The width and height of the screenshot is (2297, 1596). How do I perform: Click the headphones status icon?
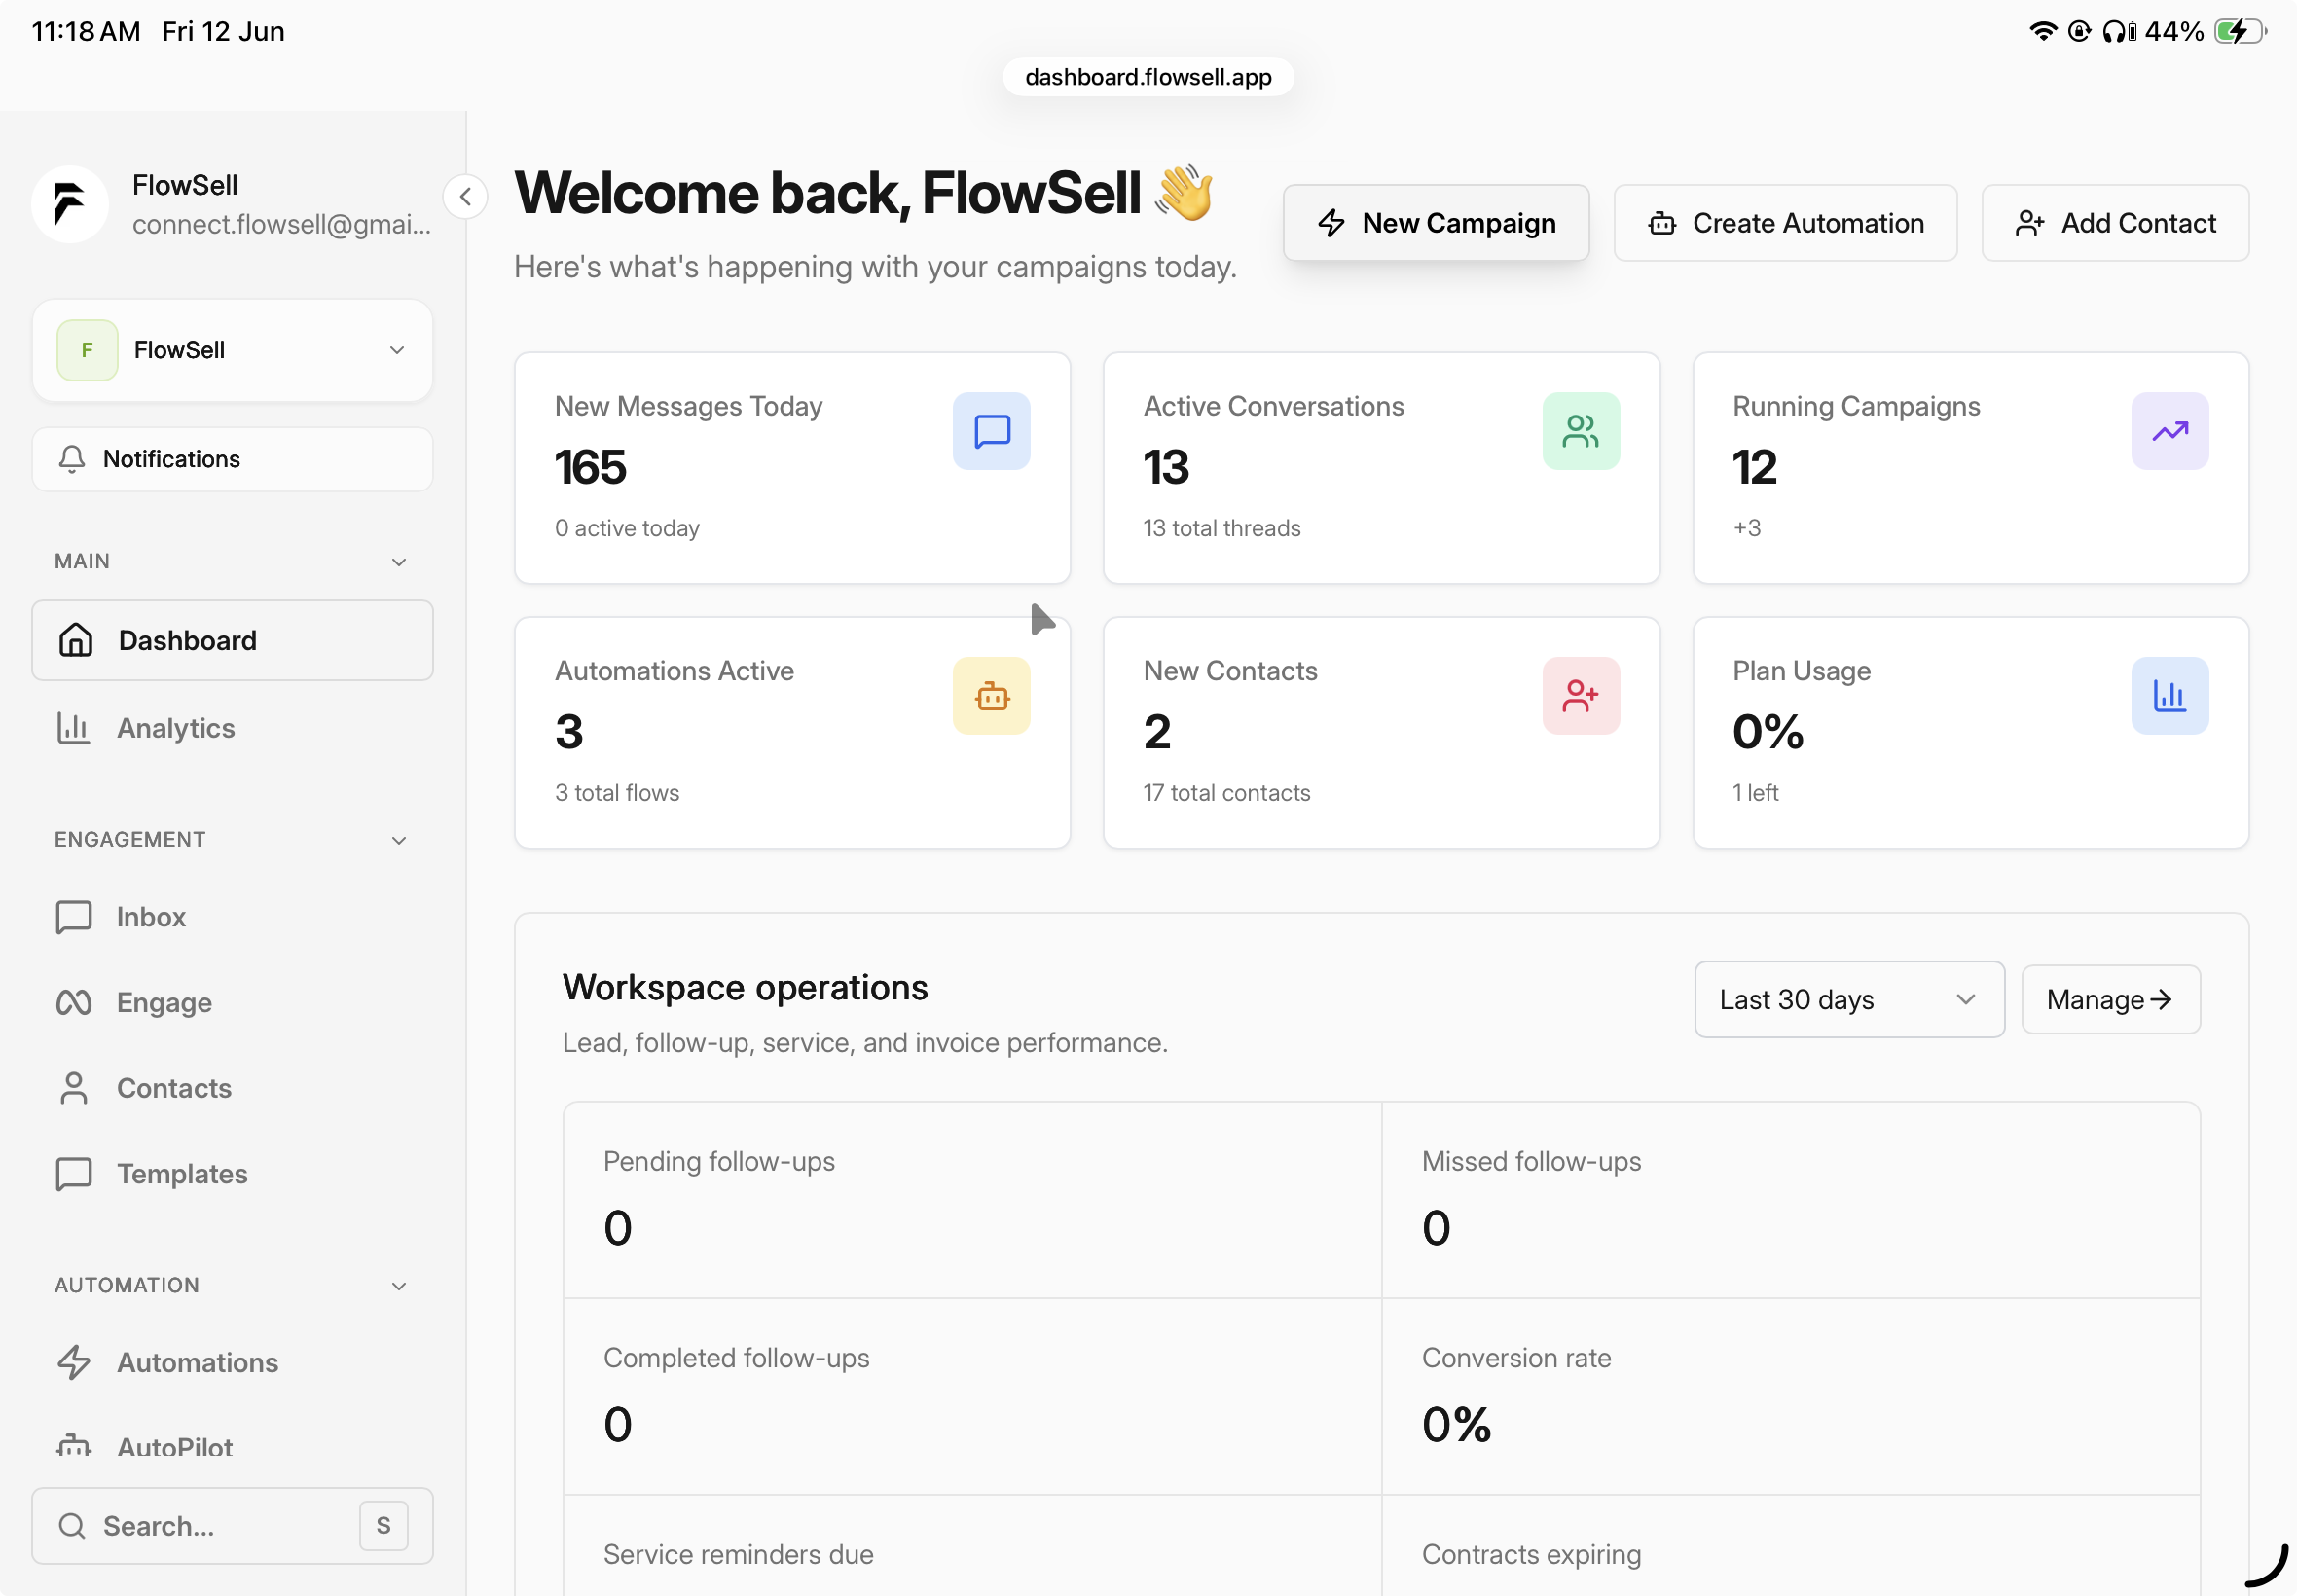coord(2118,31)
